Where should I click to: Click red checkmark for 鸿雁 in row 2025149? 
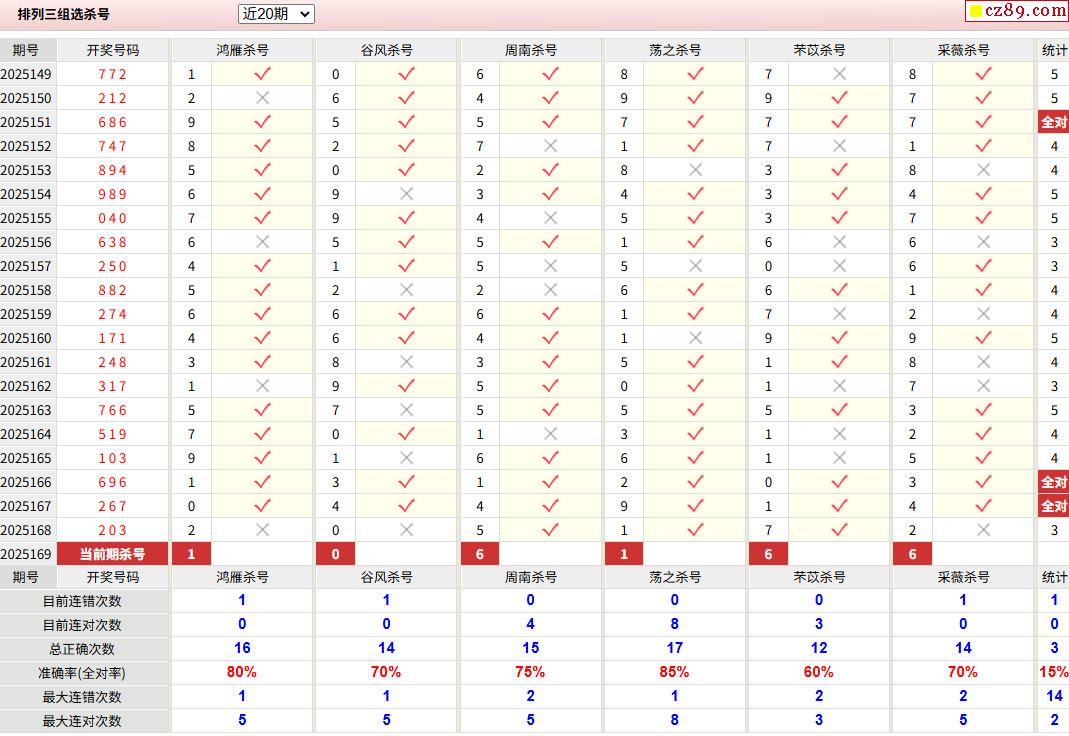pyautogui.click(x=262, y=74)
